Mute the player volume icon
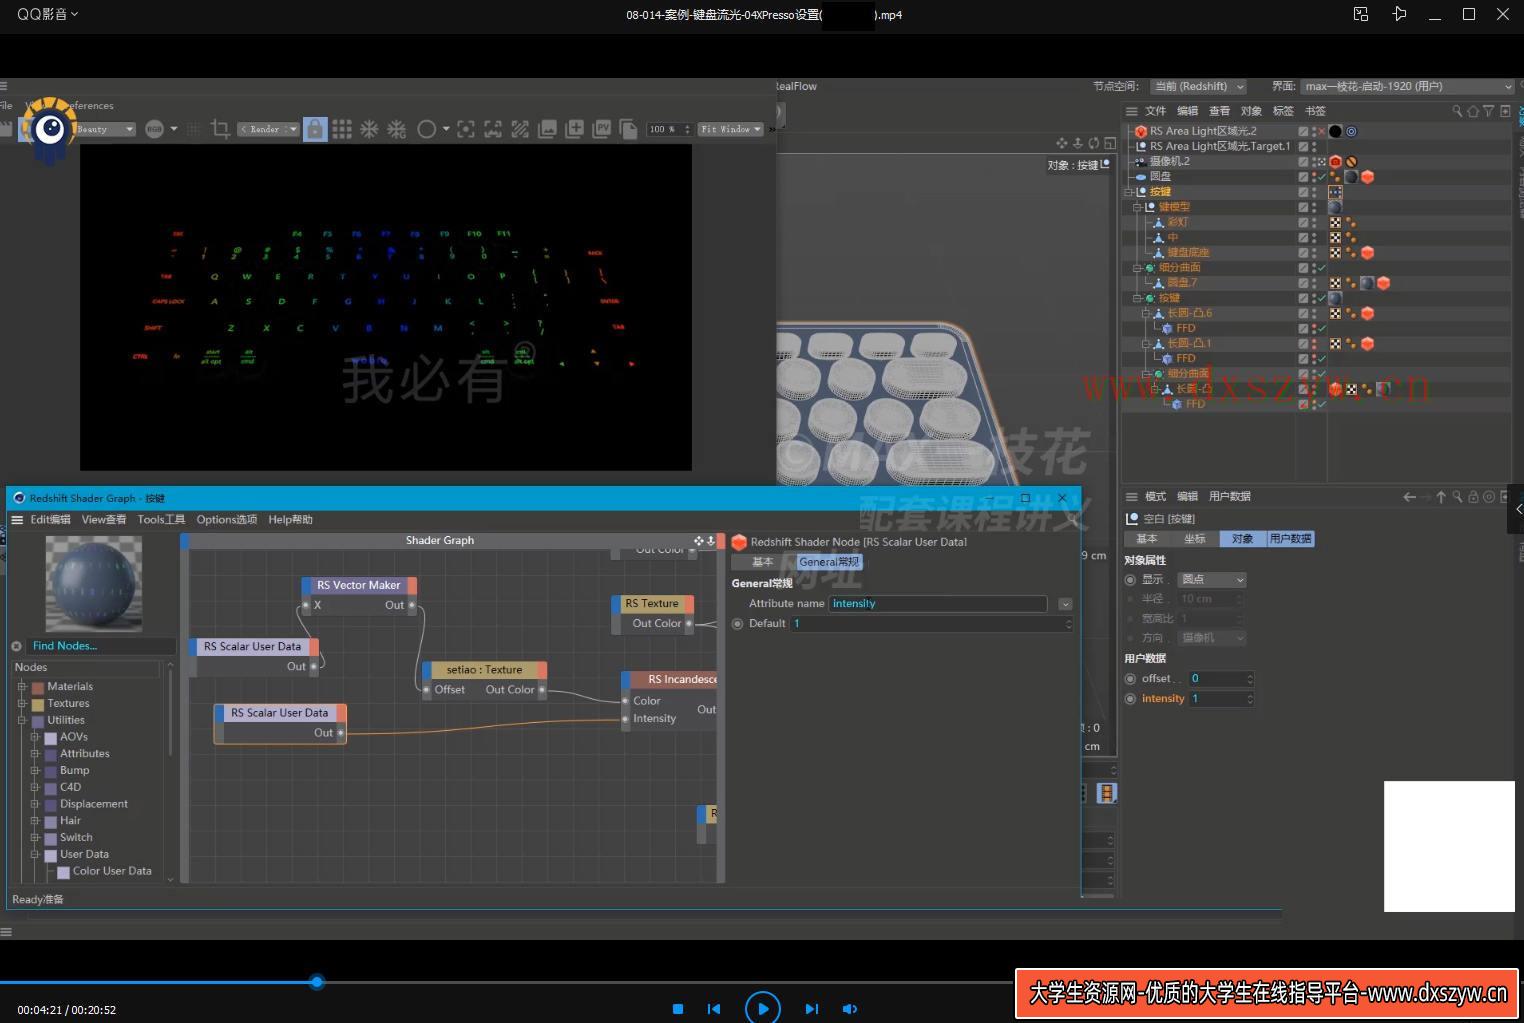1524x1023 pixels. (x=850, y=1009)
